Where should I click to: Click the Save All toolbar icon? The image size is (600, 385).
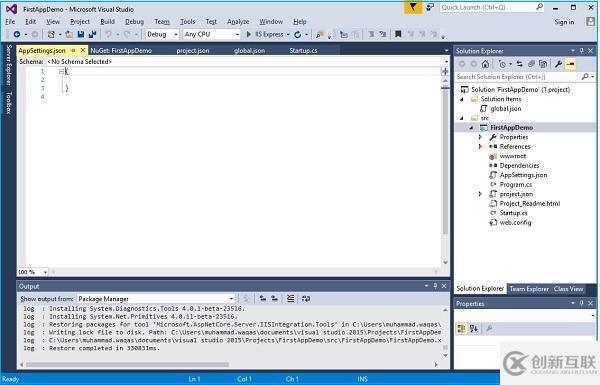92,34
